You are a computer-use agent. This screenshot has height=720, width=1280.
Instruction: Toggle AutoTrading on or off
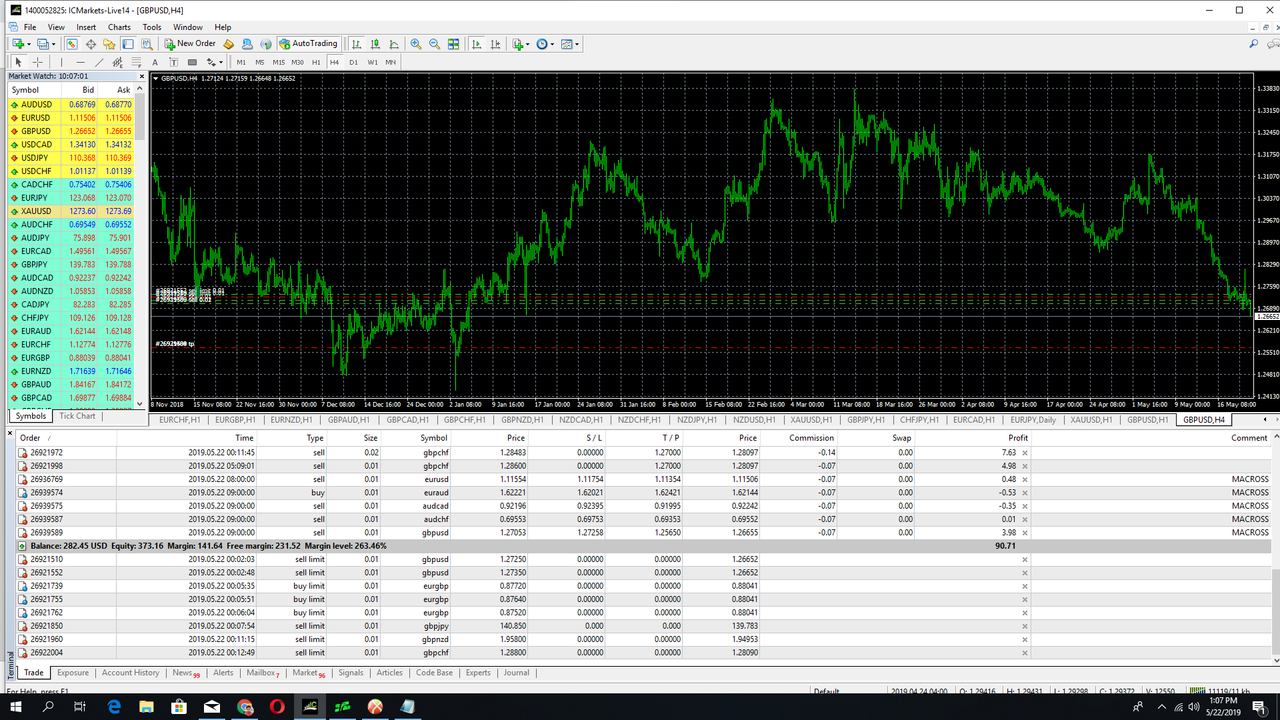click(308, 44)
